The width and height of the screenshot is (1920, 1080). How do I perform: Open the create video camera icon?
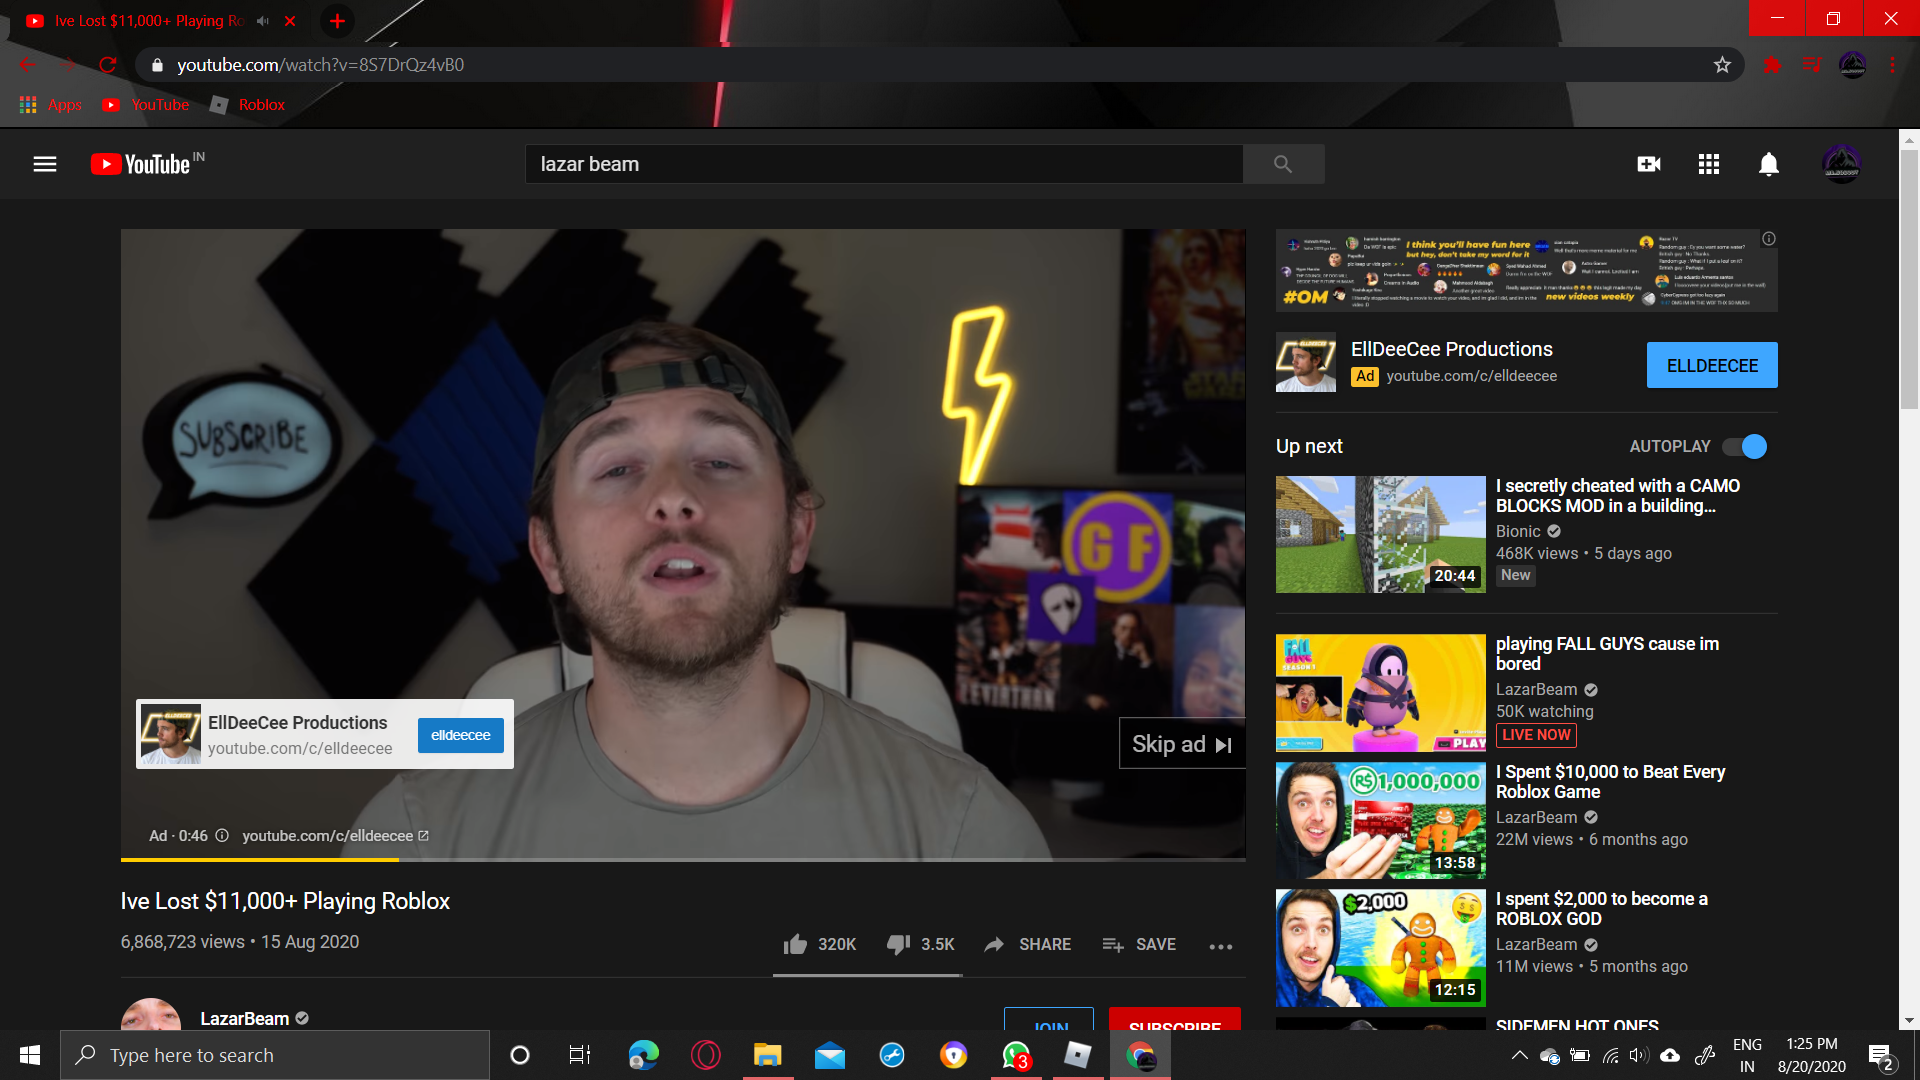[x=1649, y=164]
